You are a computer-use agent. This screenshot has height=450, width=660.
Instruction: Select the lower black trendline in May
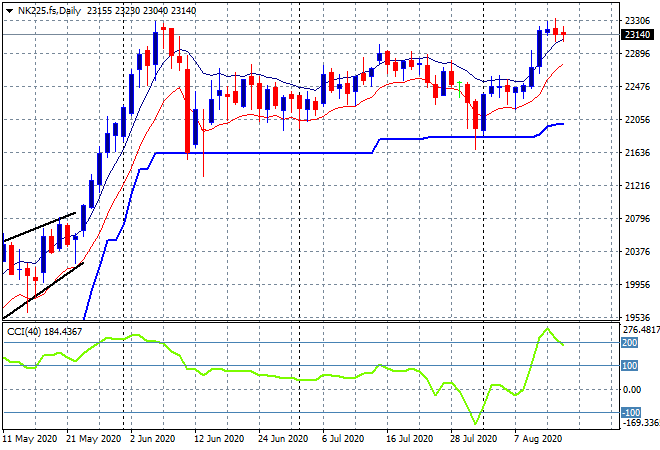pos(43,290)
